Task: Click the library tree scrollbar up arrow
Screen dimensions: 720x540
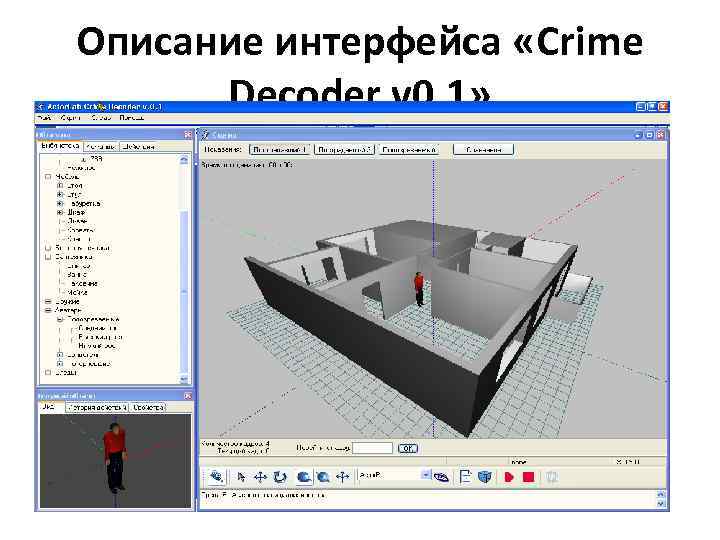Action: tap(184, 160)
